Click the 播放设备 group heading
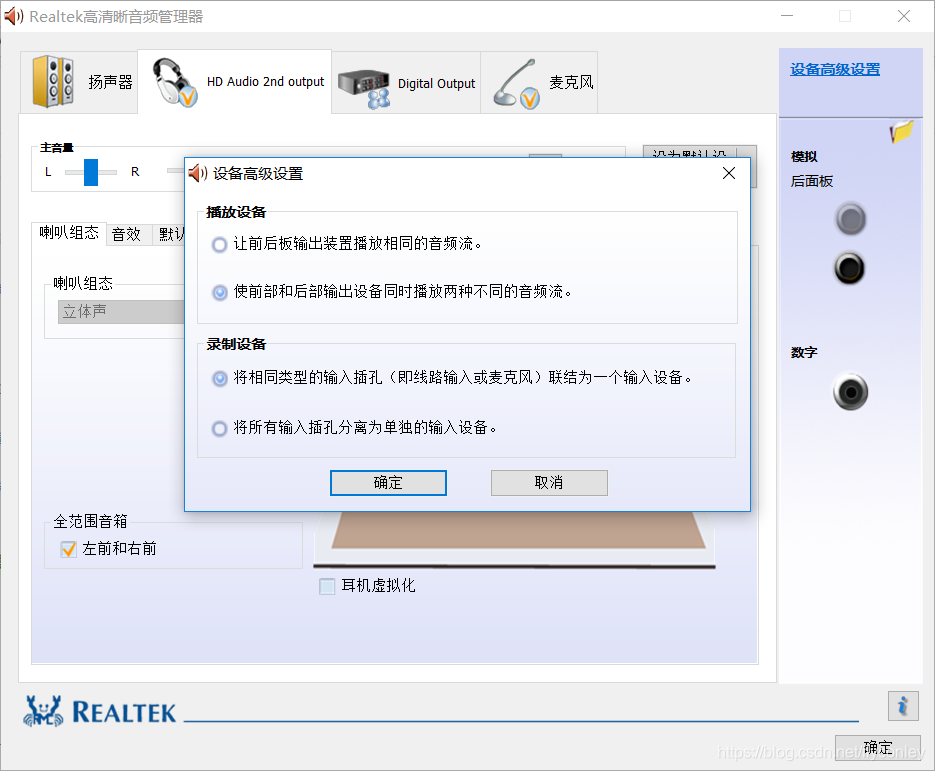935x771 pixels. (236, 212)
